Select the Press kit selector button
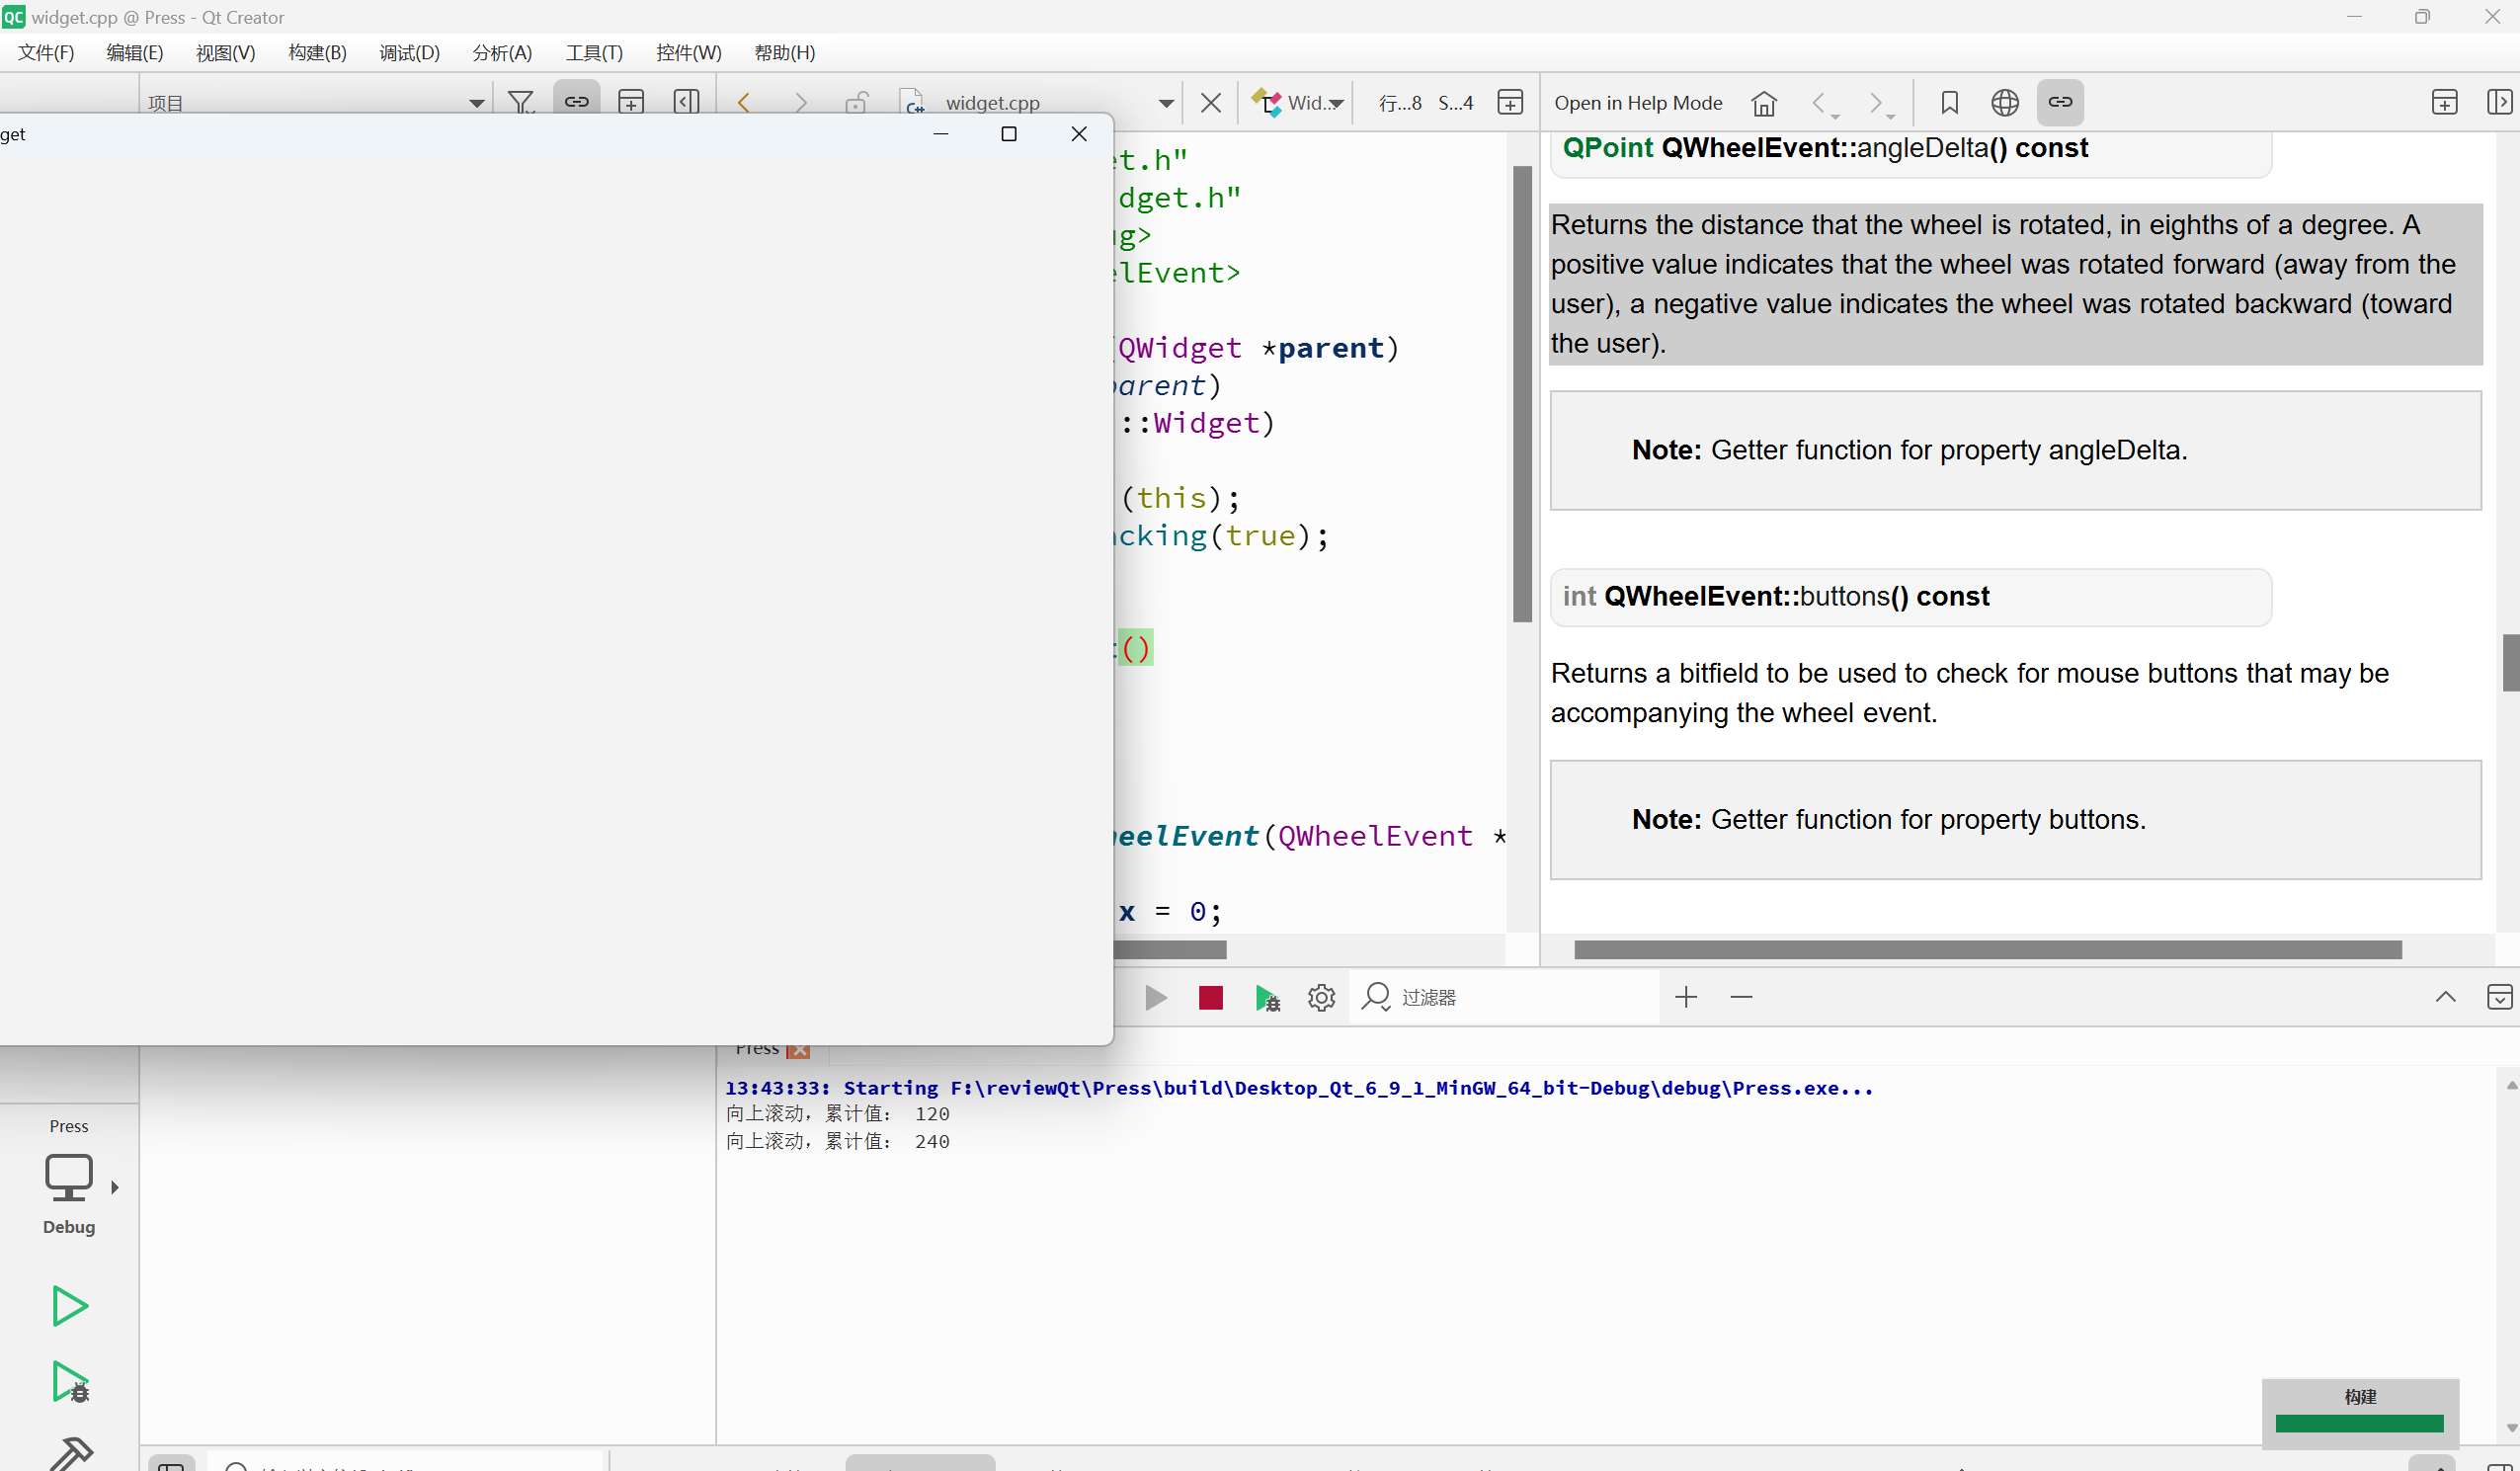2520x1471 pixels. [69, 1178]
